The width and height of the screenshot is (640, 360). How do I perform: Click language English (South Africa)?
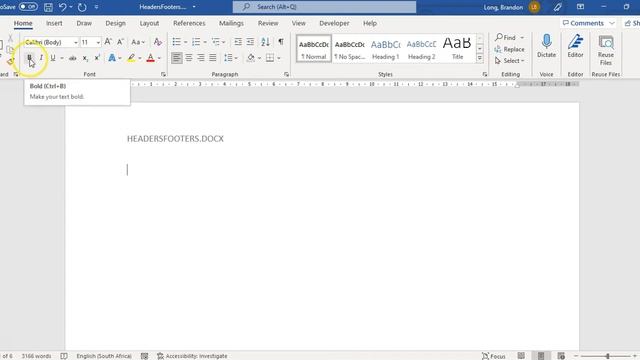[104, 356]
